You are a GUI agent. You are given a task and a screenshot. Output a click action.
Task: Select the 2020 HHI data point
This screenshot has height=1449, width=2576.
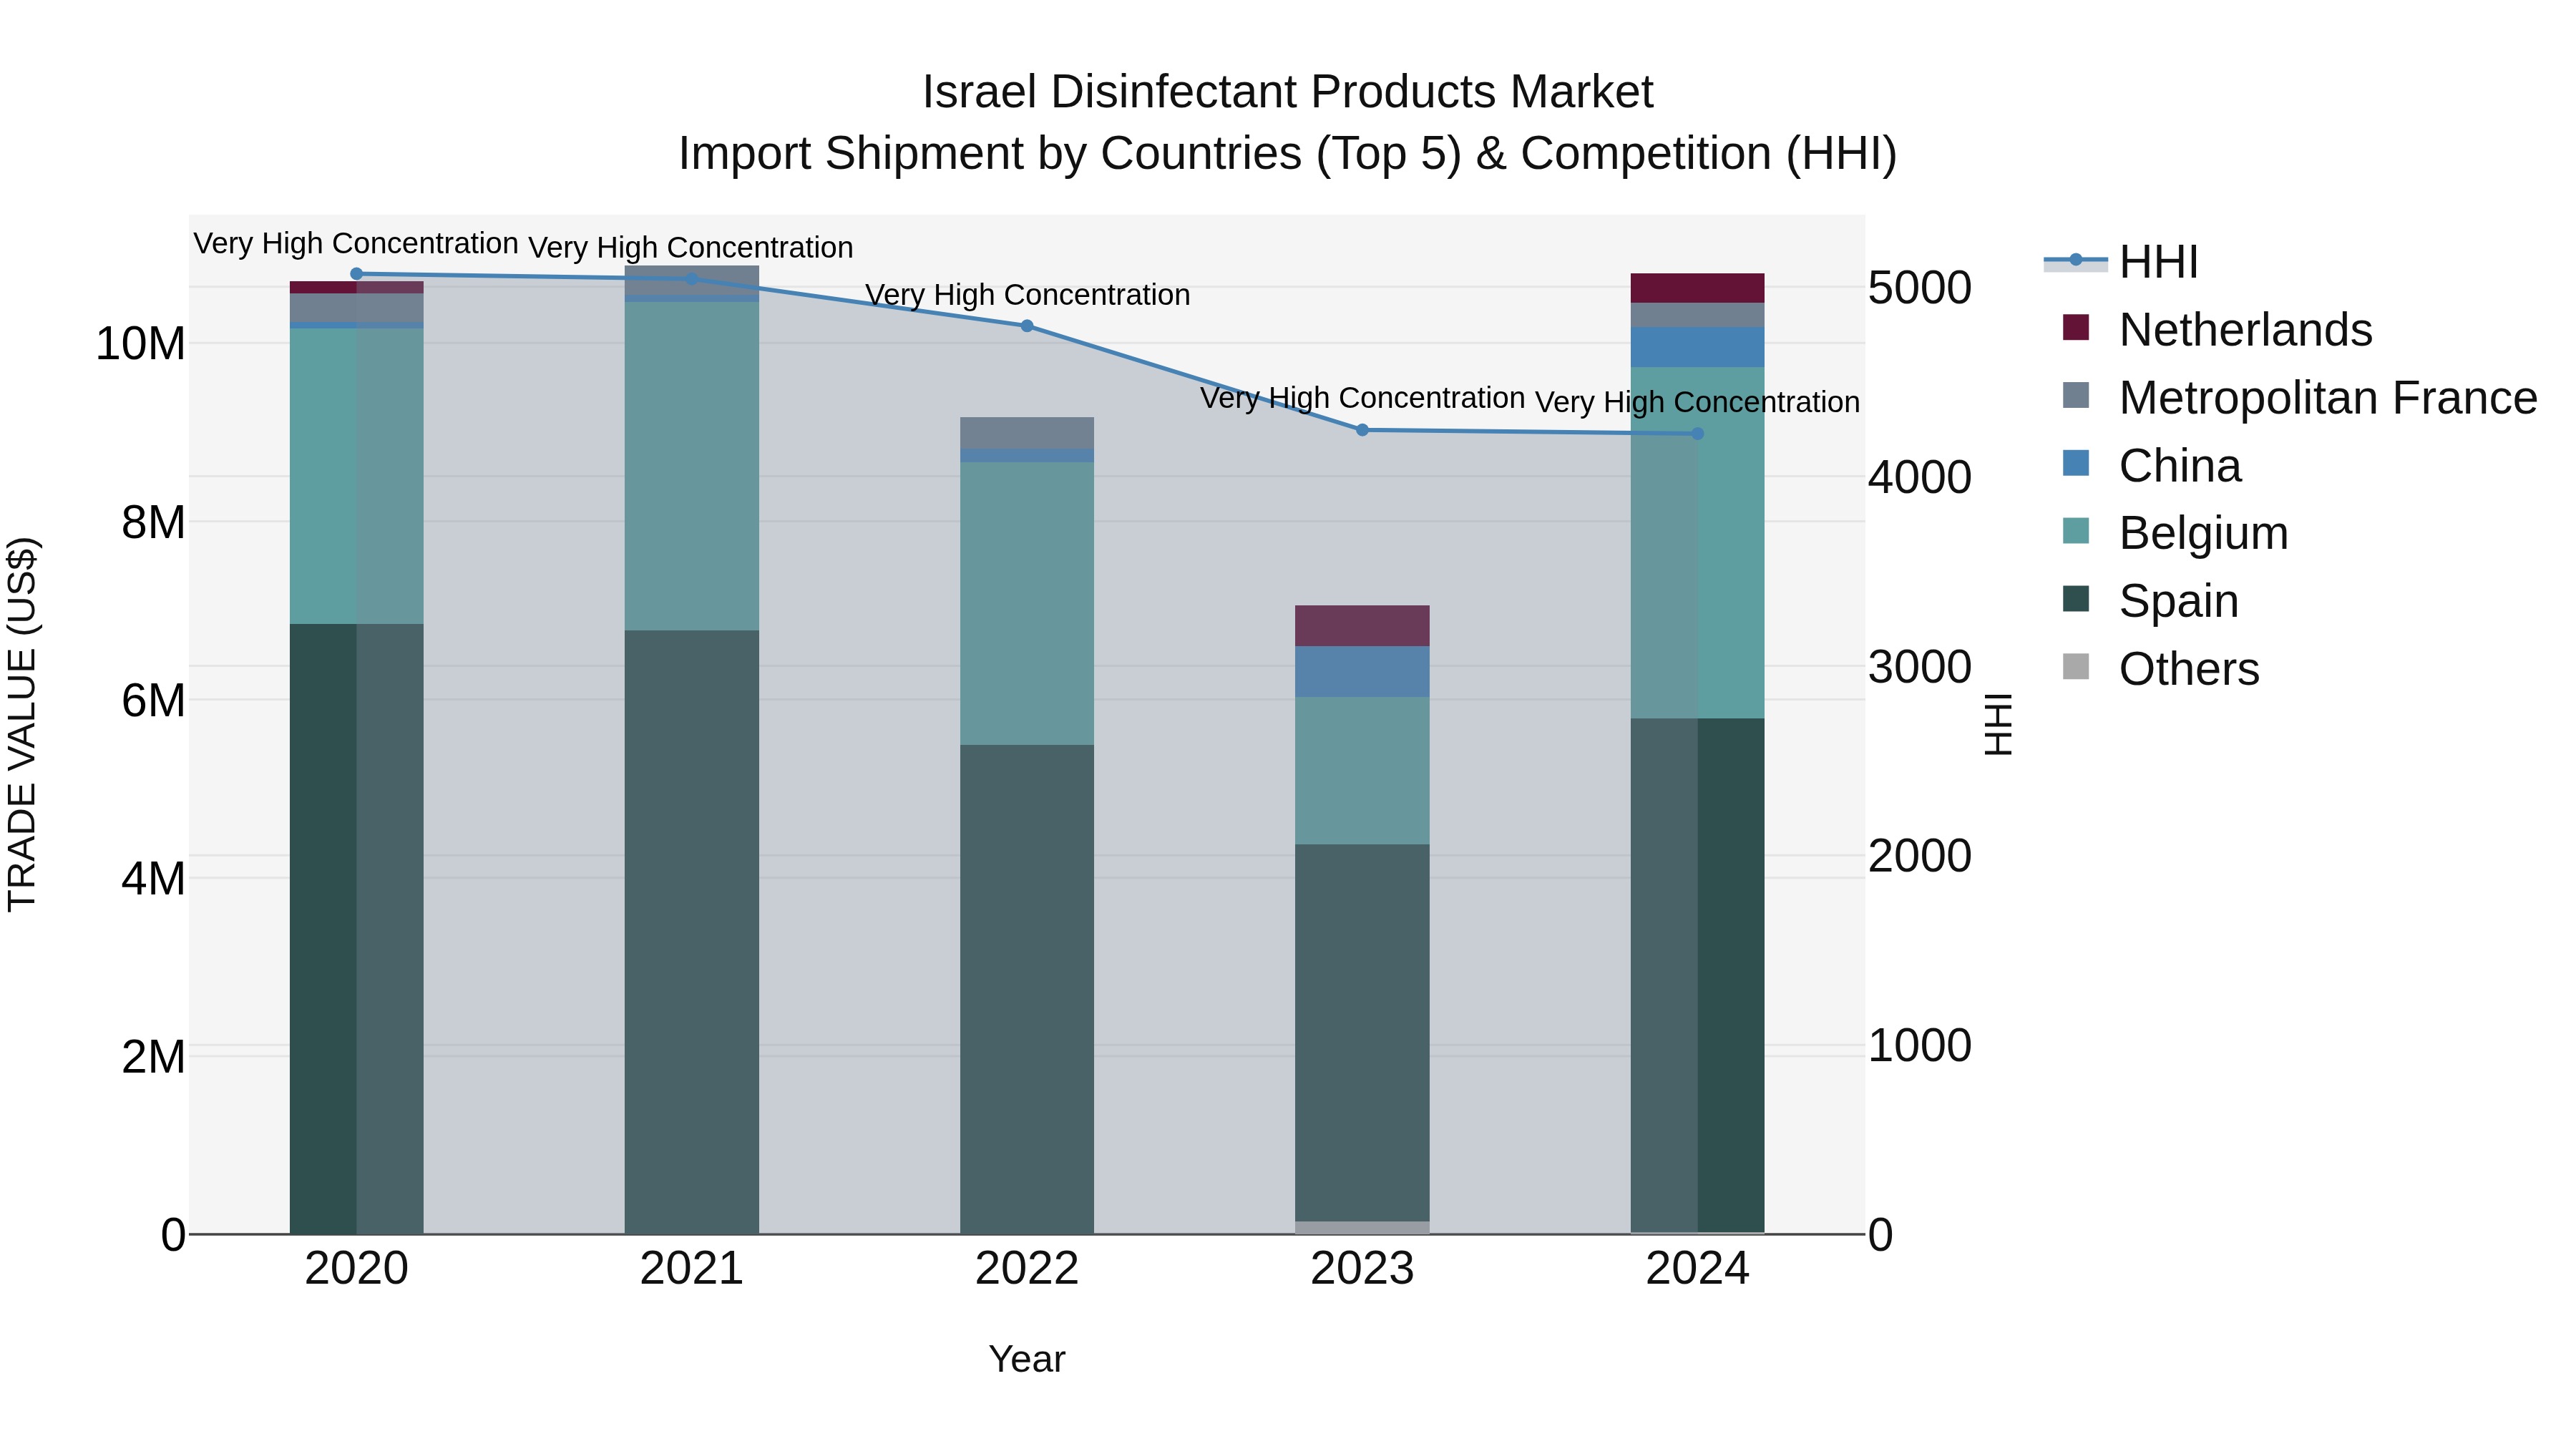pyautogui.click(x=357, y=274)
